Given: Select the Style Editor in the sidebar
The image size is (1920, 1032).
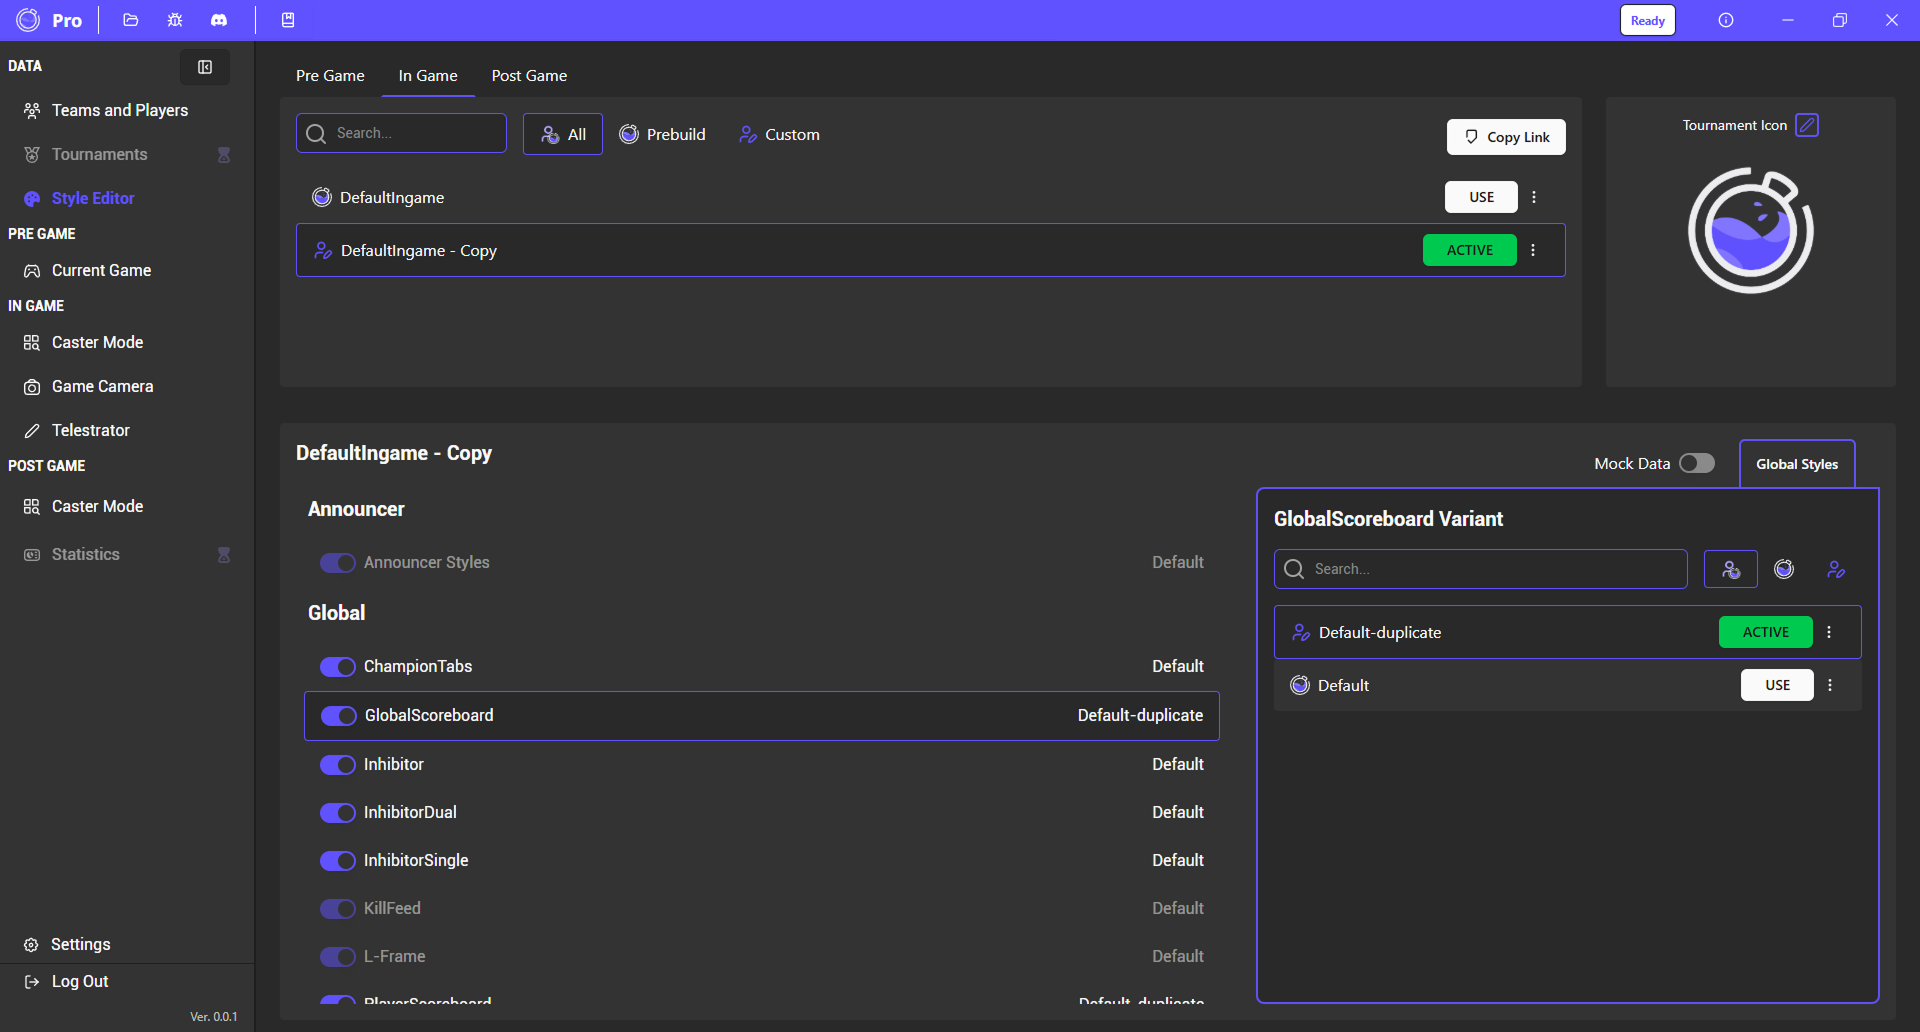Looking at the screenshot, I should pos(93,198).
